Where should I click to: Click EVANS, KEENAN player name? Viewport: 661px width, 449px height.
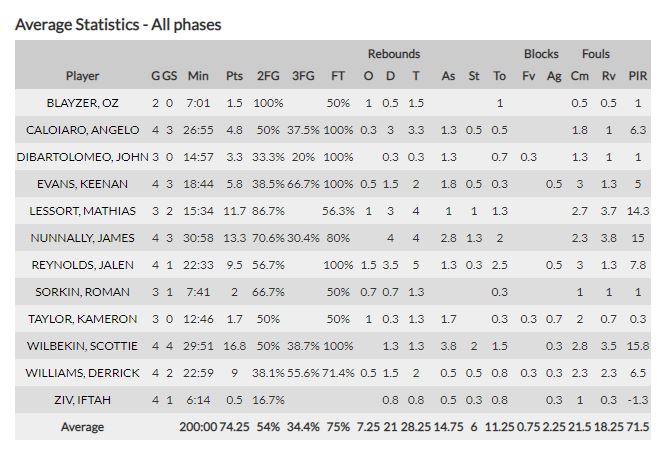pyautogui.click(x=82, y=184)
